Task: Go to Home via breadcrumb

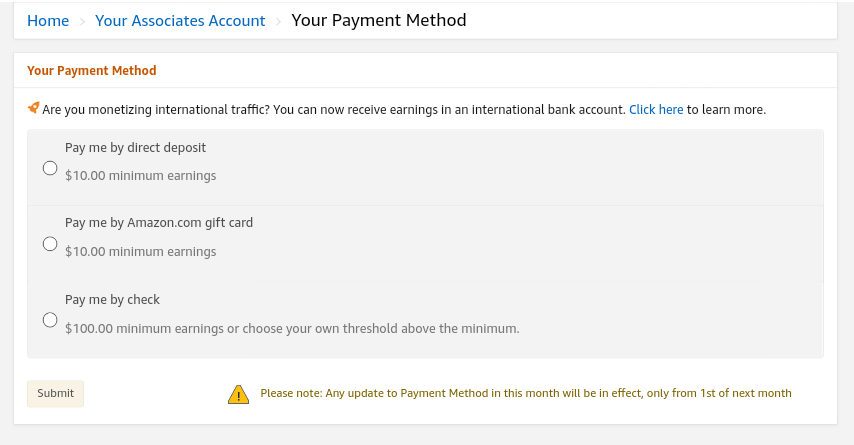Action: [48, 20]
